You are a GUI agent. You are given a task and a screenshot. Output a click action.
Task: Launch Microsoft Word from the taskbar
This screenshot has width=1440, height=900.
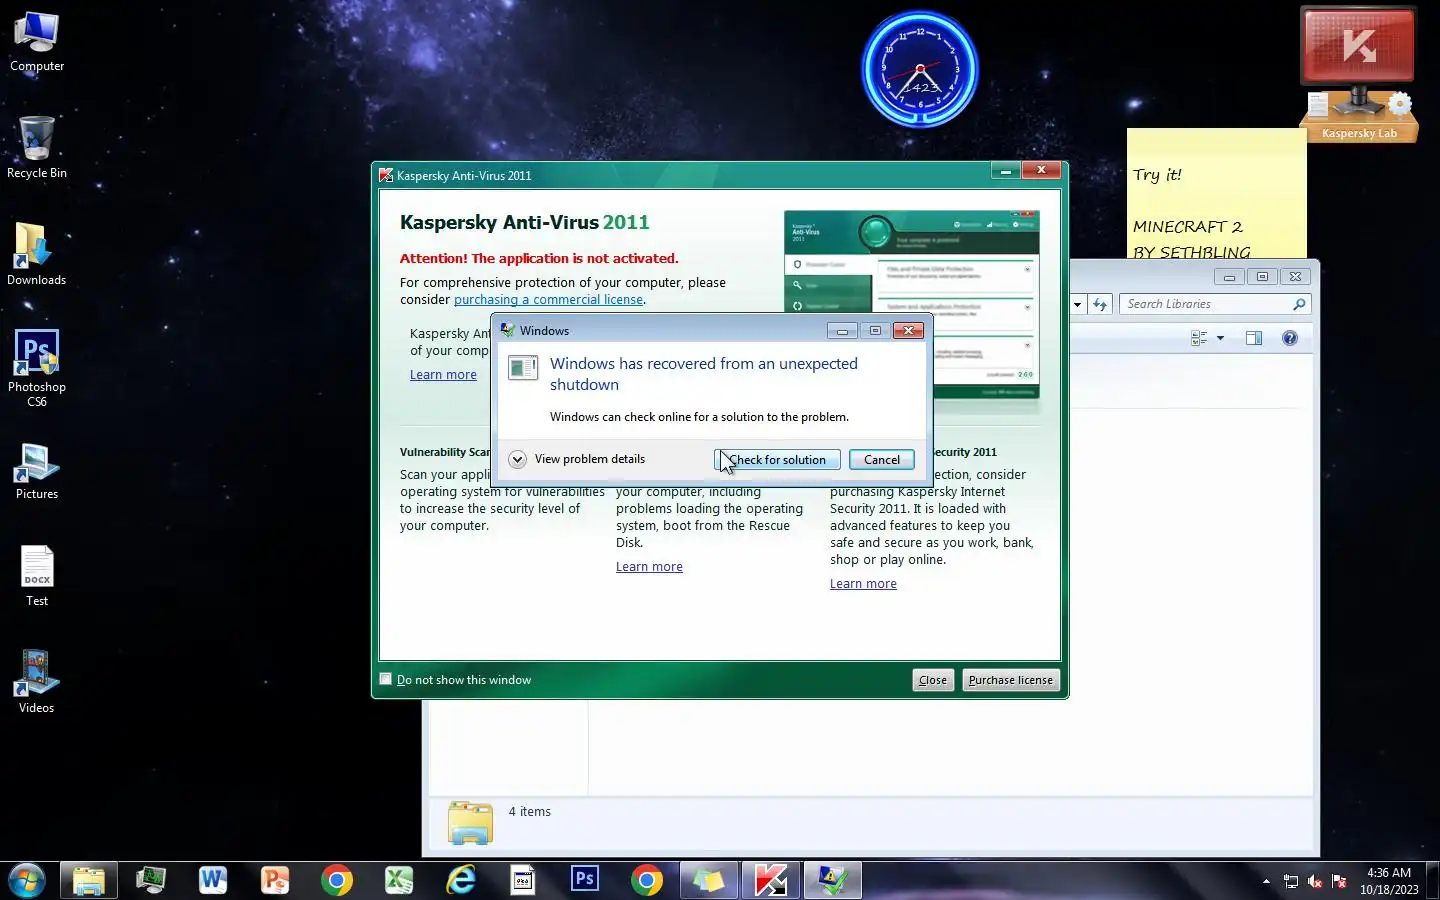213,881
